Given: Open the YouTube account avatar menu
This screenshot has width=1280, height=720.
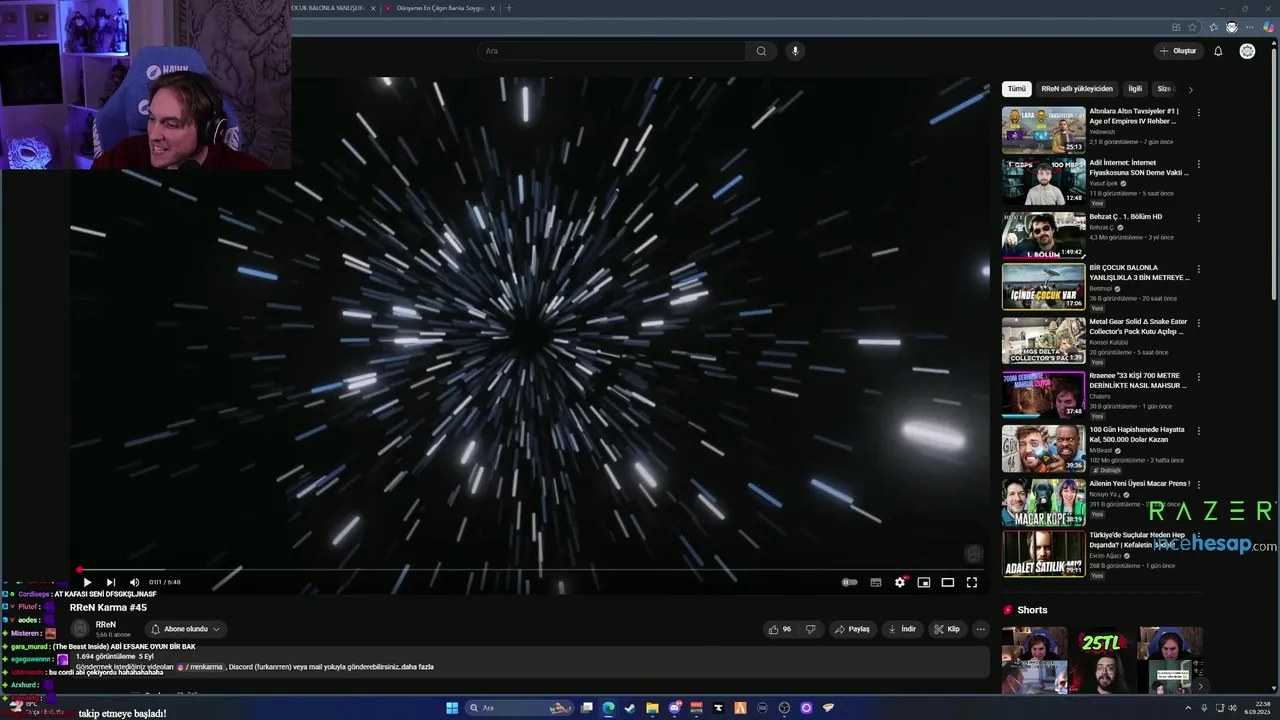Looking at the screenshot, I should (1247, 51).
